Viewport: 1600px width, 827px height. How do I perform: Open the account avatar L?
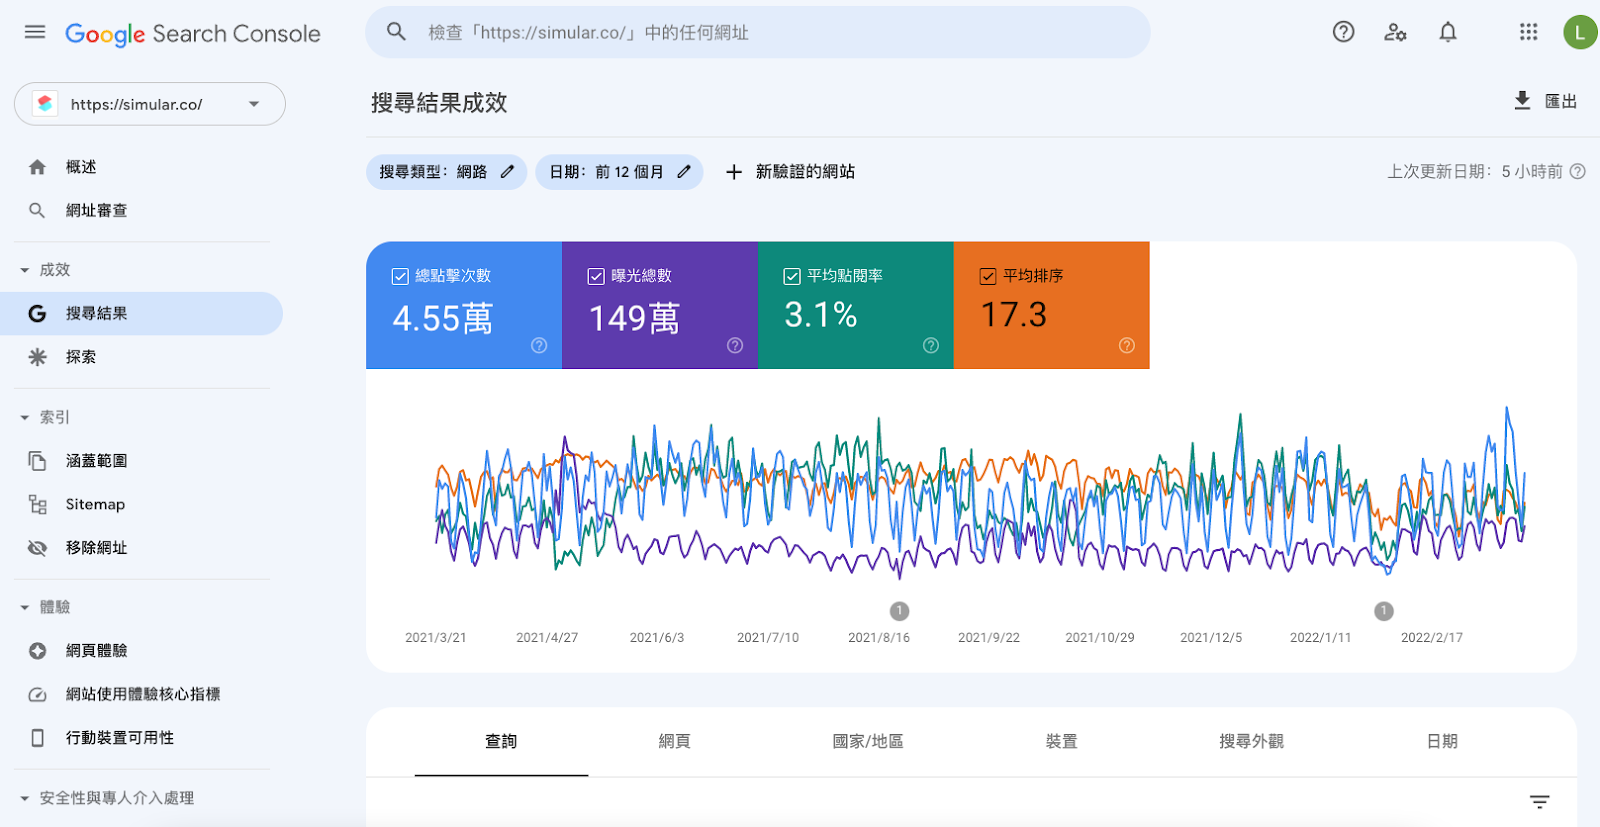[1580, 32]
